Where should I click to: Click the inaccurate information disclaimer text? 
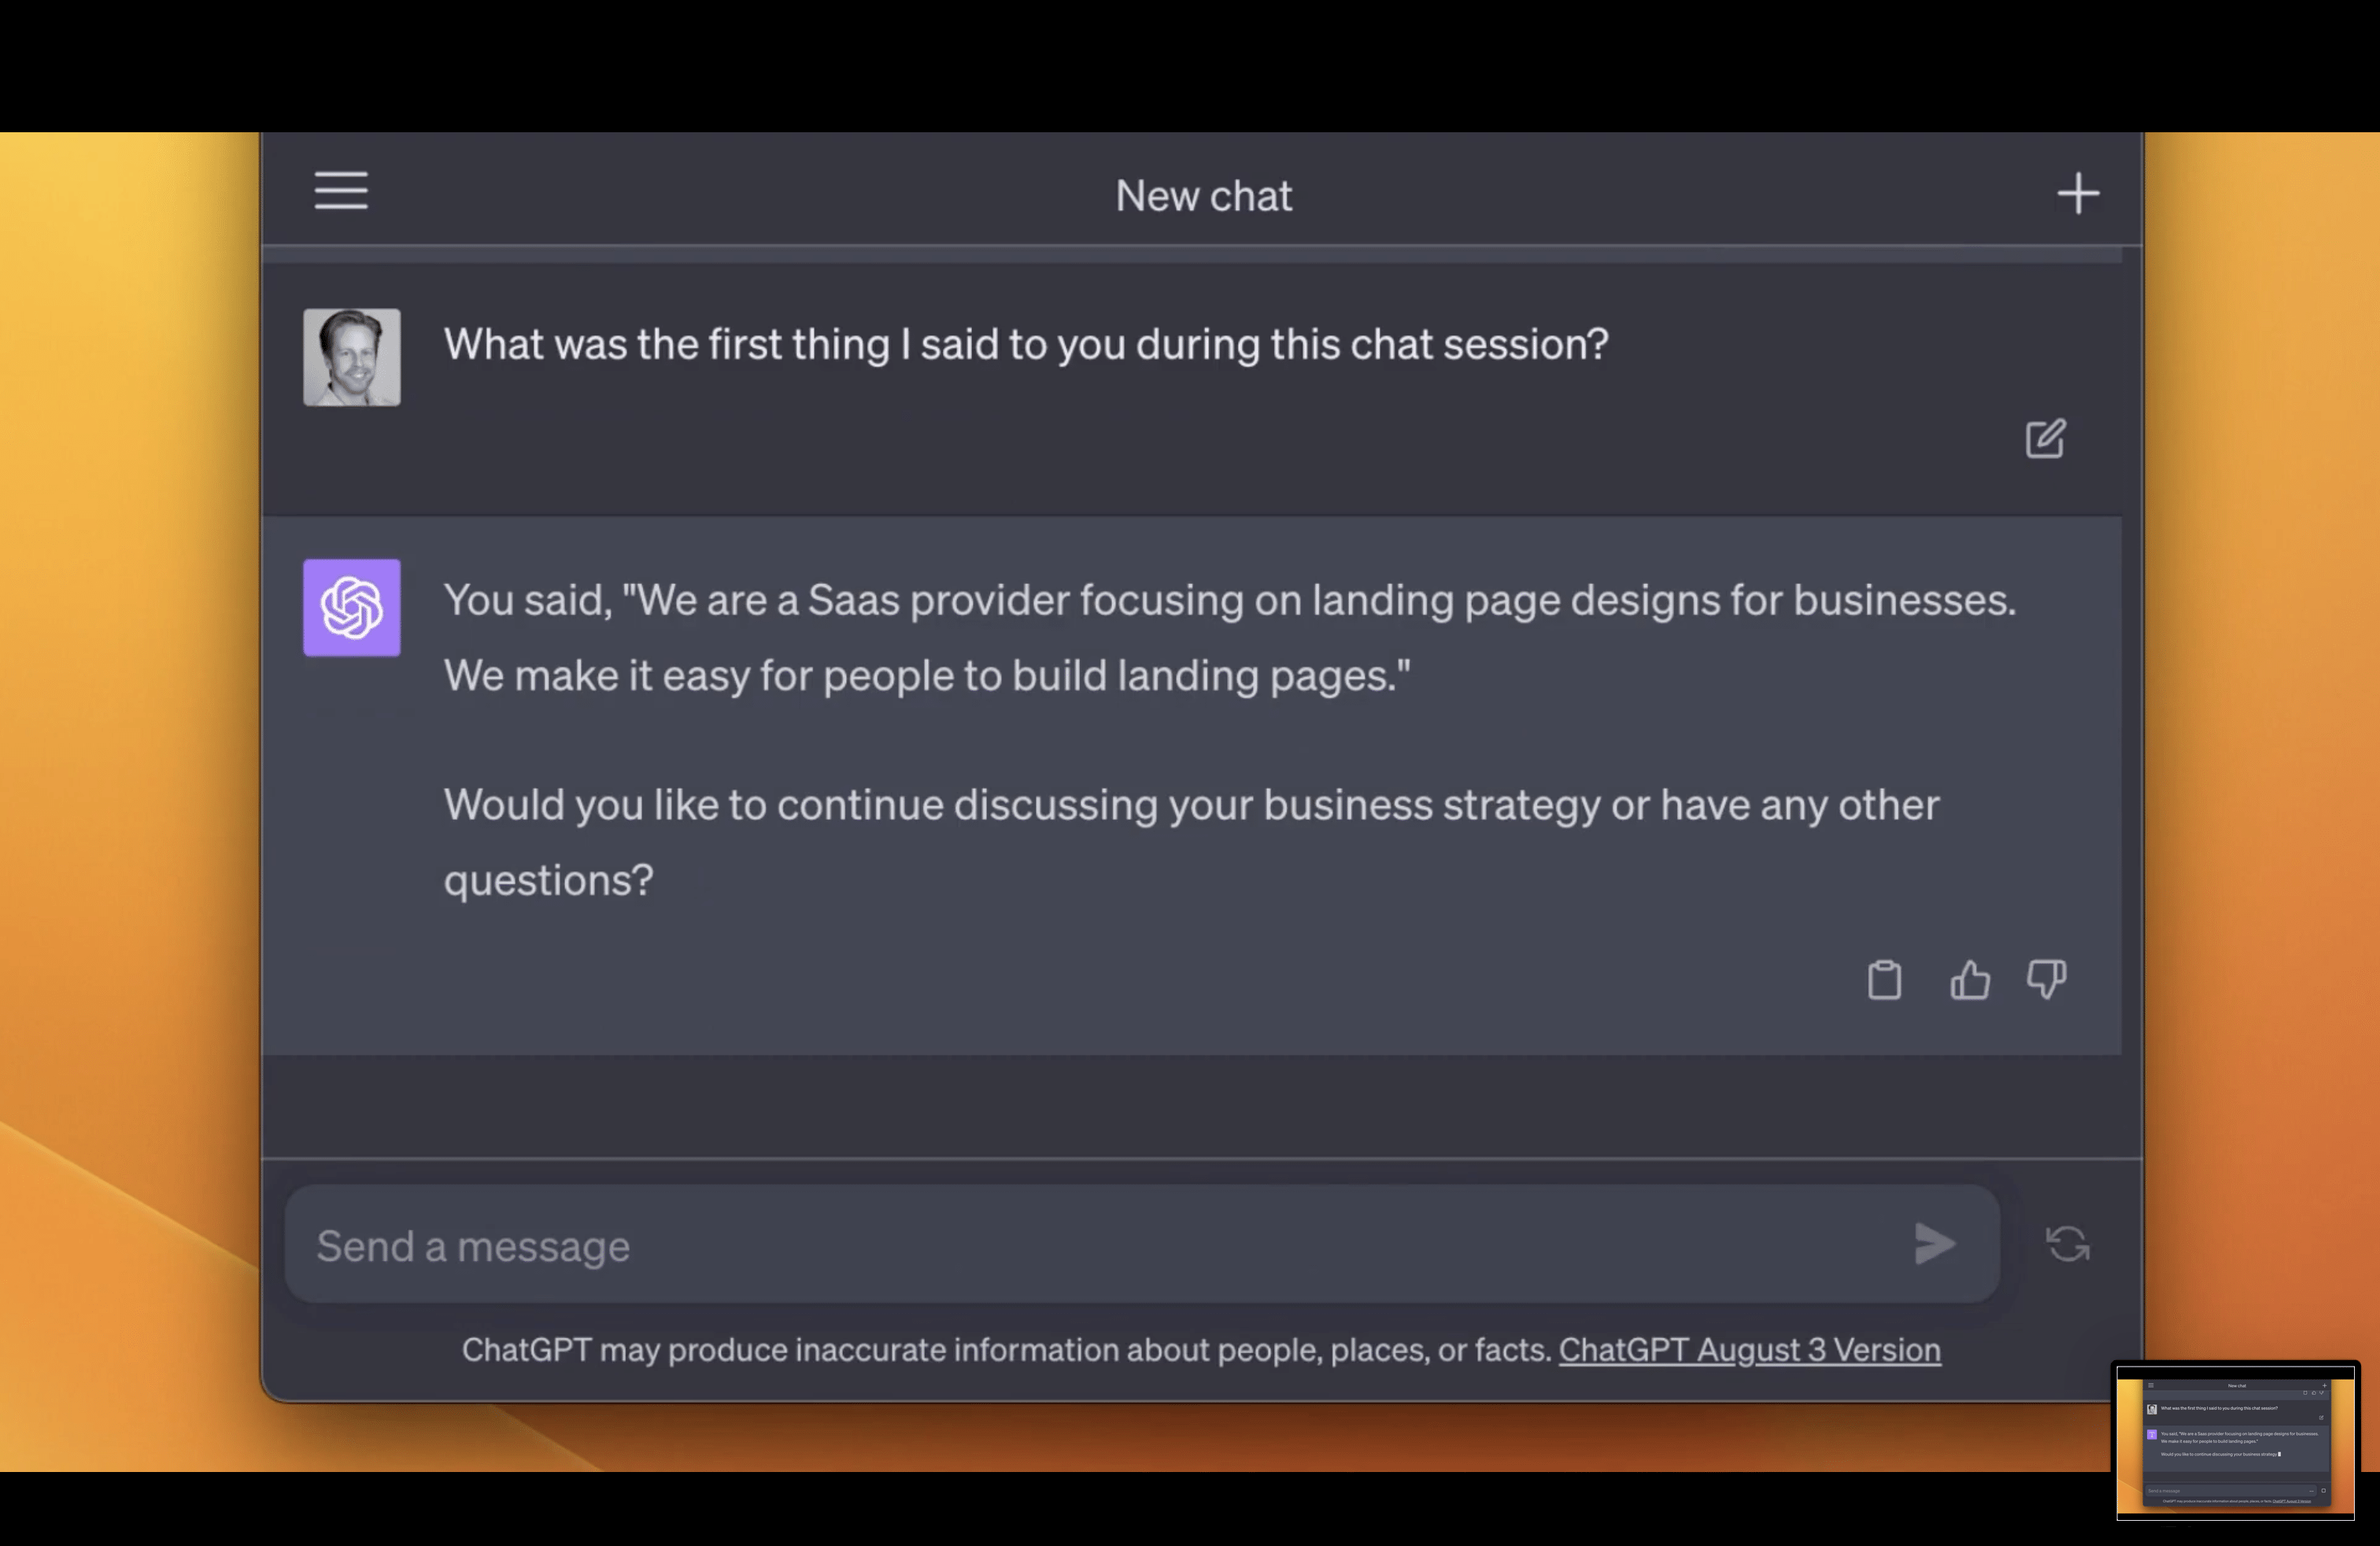point(1005,1351)
